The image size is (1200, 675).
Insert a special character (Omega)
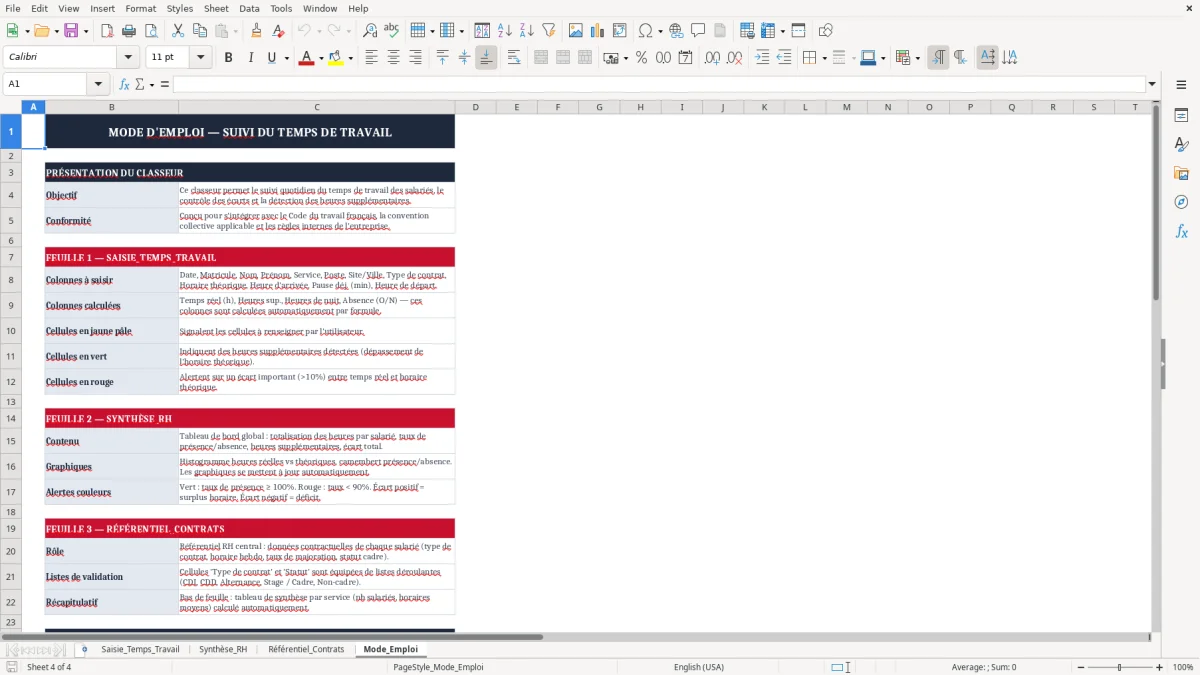(x=645, y=31)
